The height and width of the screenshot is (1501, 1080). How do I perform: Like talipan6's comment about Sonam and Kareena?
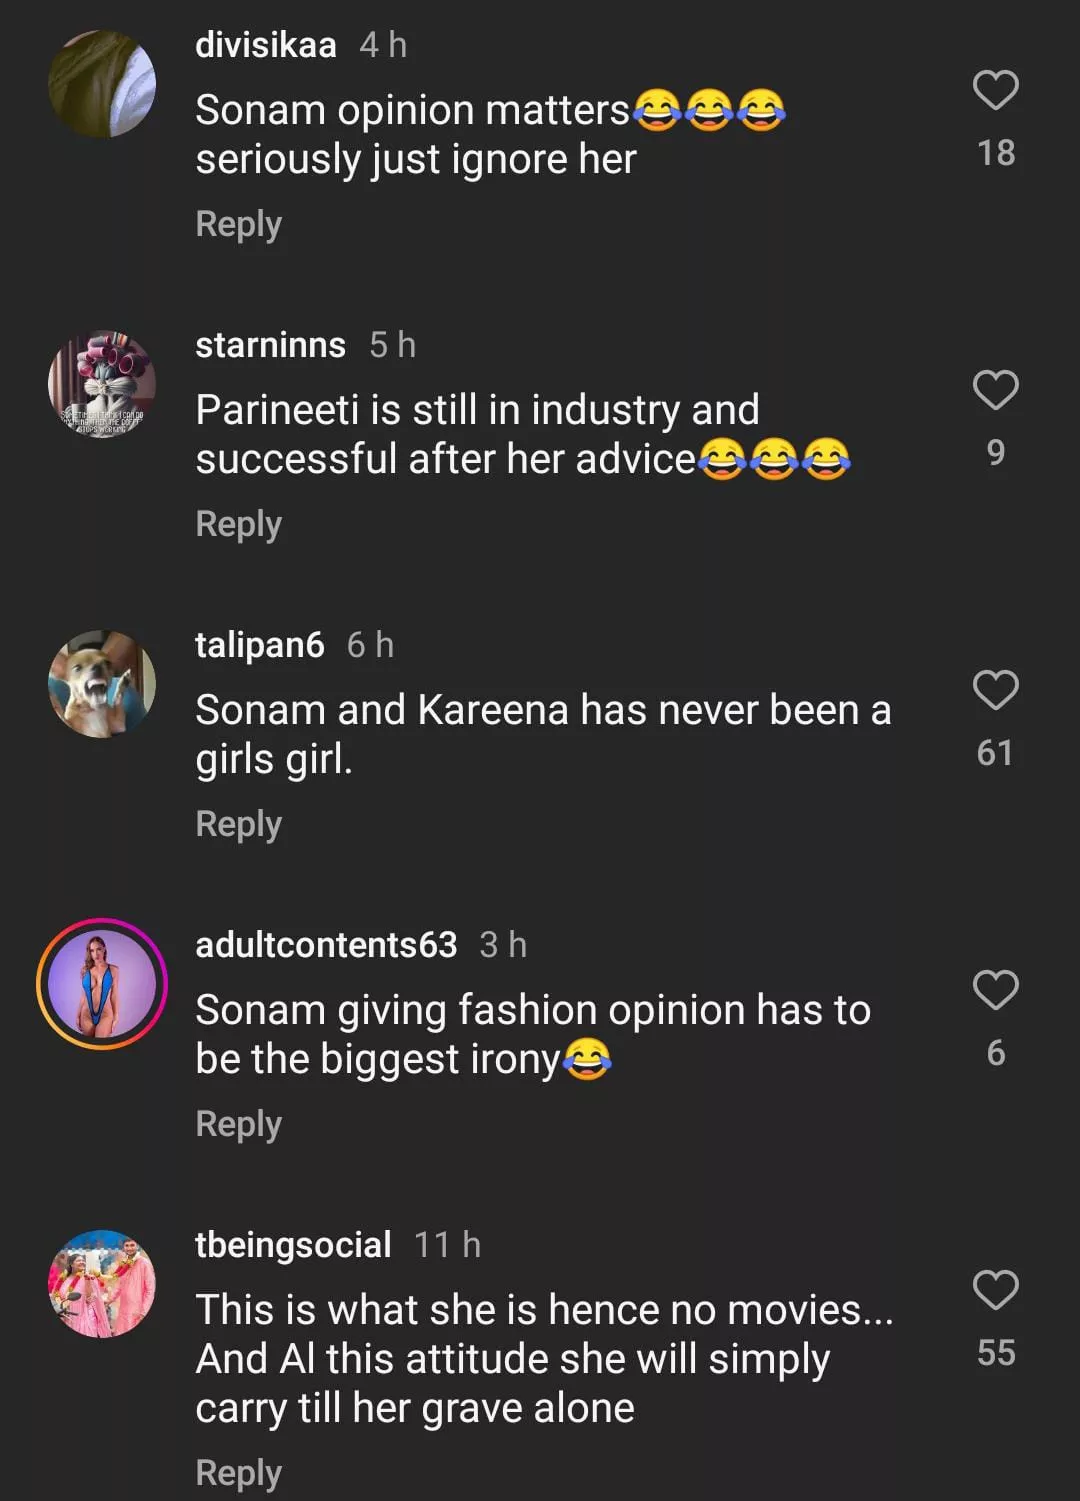pos(995,690)
